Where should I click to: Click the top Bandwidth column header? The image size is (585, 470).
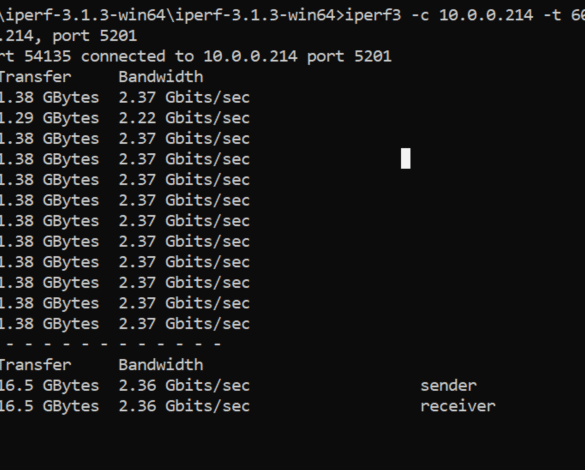(161, 77)
